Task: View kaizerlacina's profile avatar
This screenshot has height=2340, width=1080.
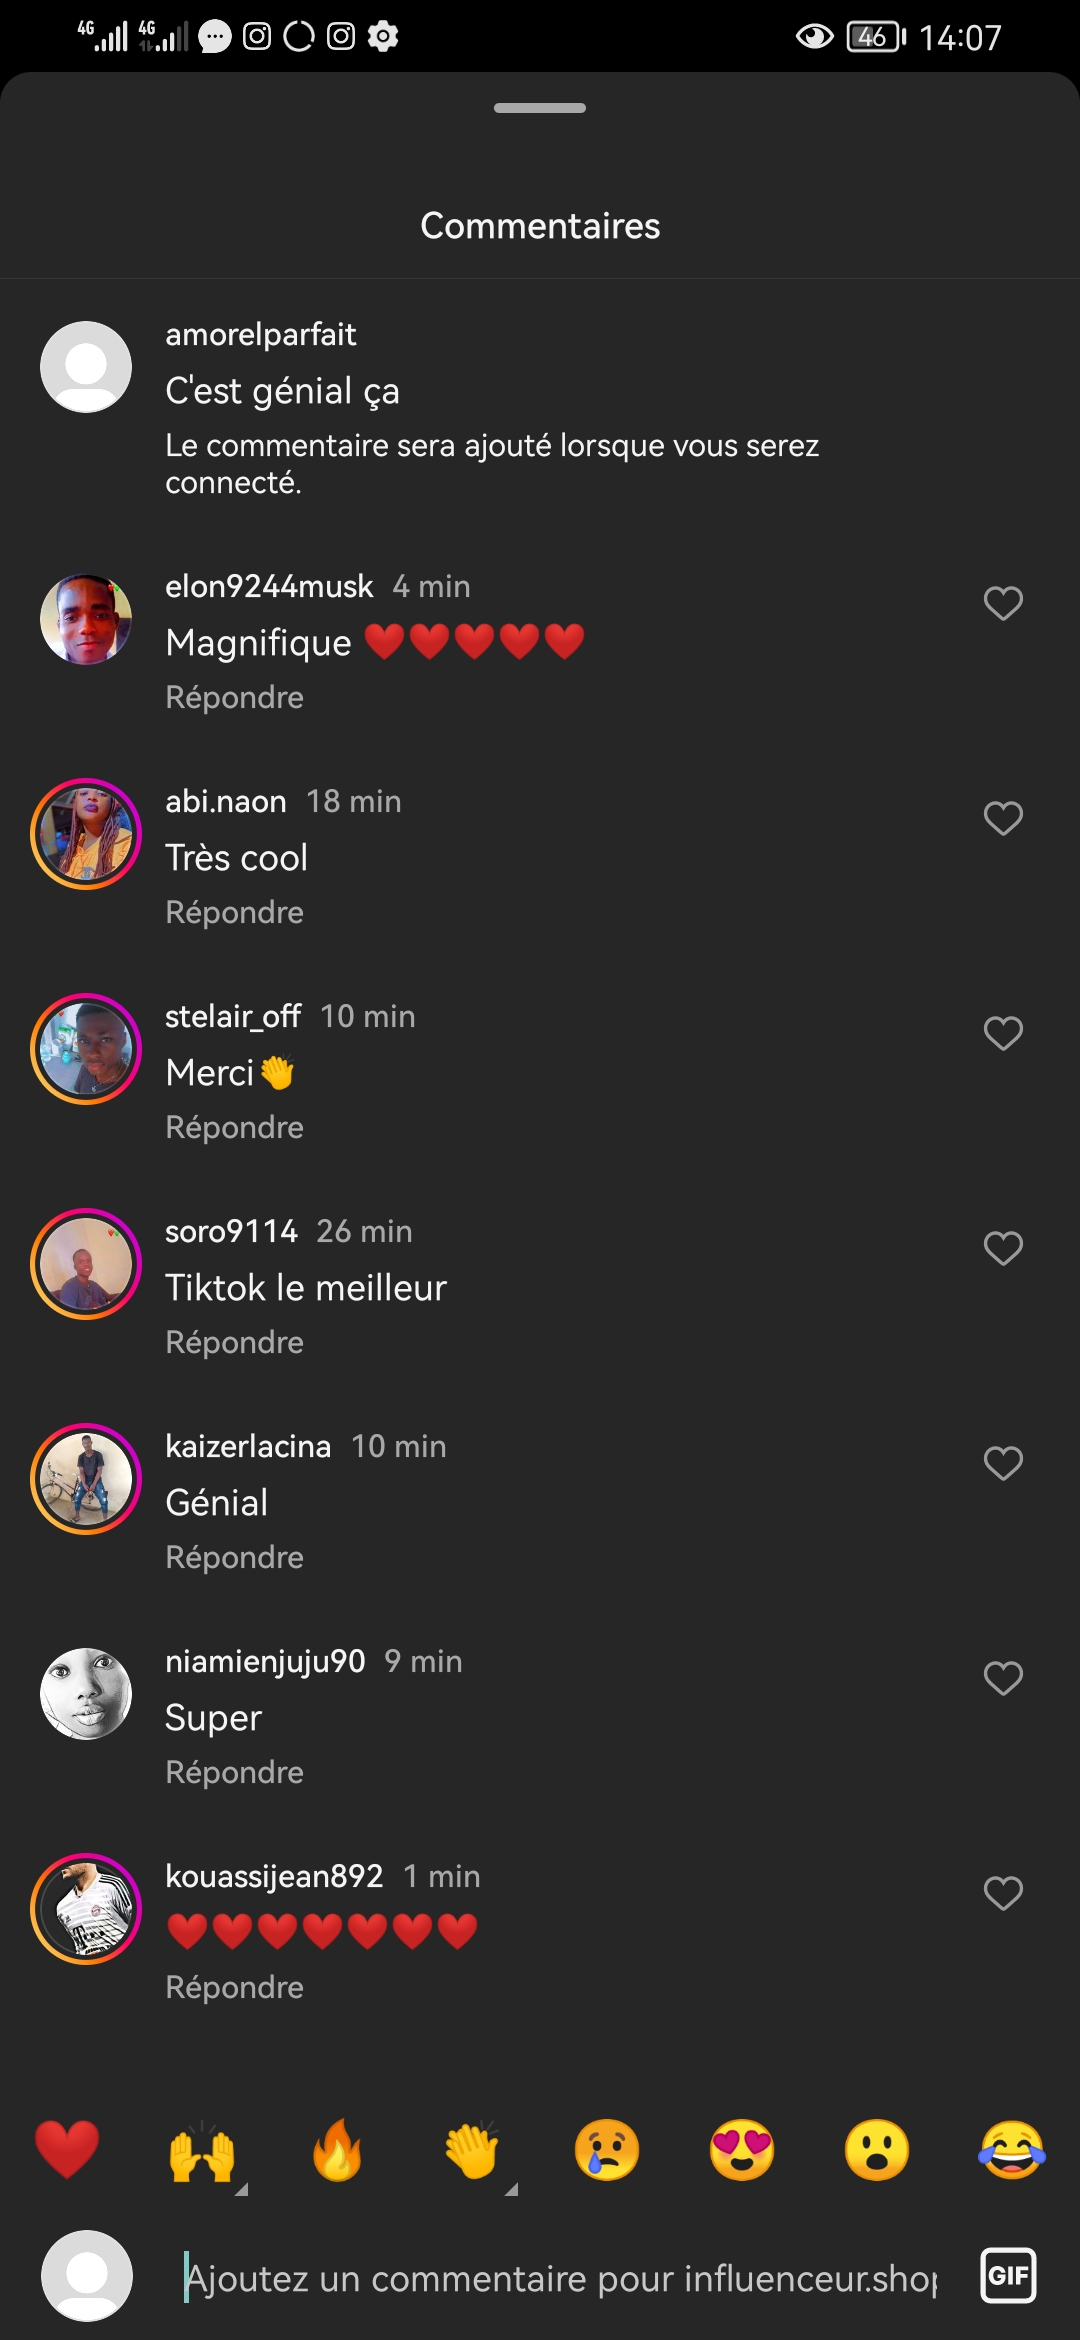Action: [86, 1479]
